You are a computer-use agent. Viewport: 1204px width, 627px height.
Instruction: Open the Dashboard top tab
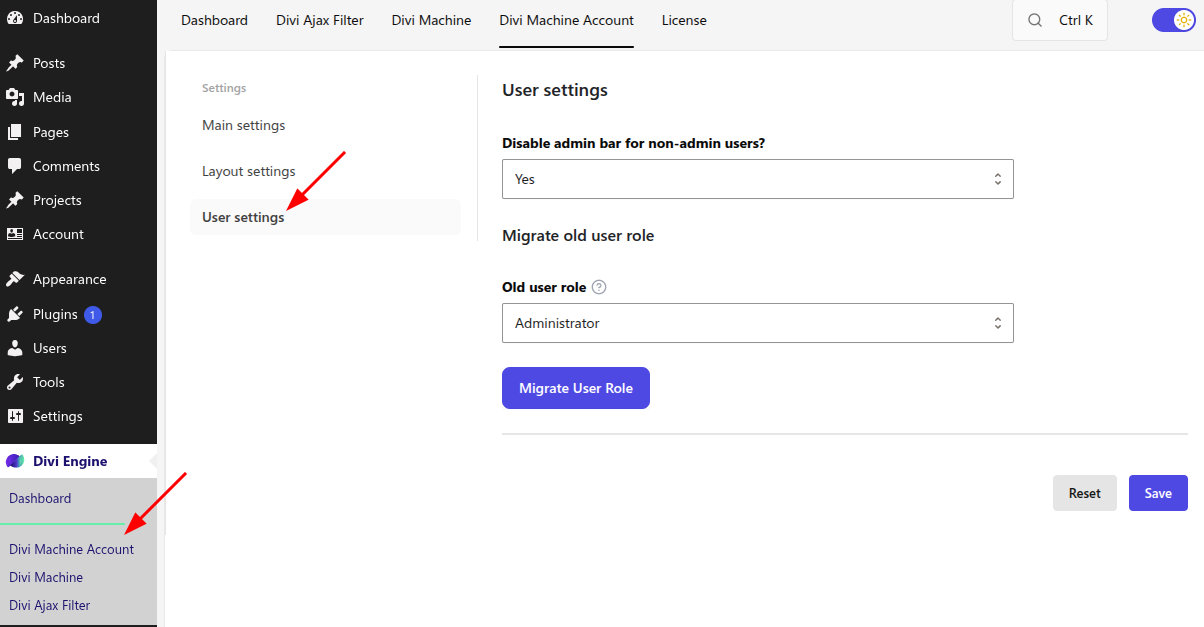pyautogui.click(x=214, y=20)
